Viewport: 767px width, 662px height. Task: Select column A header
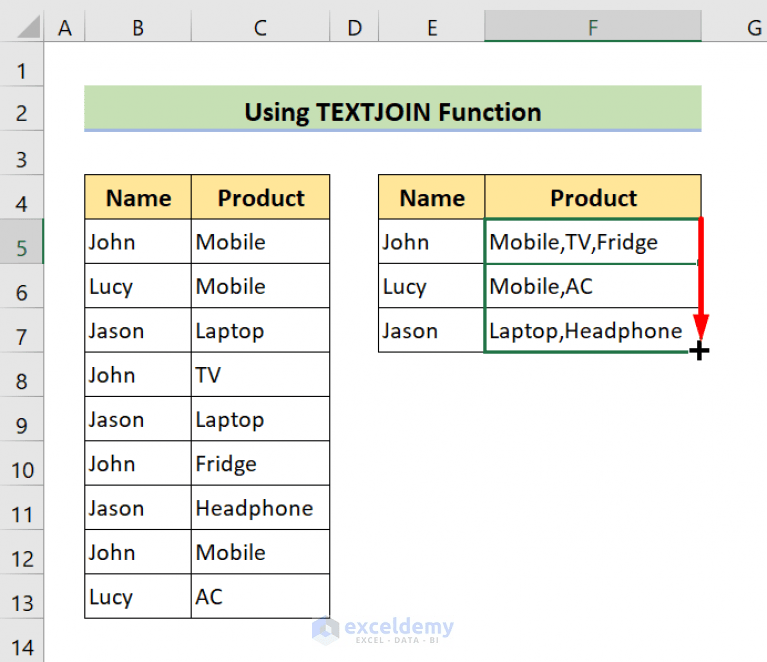click(x=65, y=28)
